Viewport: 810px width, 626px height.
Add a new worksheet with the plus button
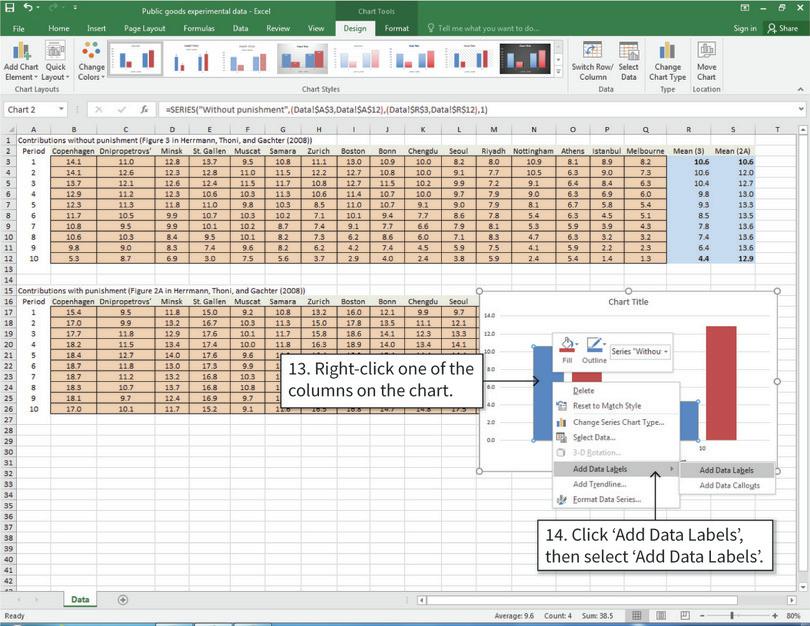[121, 599]
